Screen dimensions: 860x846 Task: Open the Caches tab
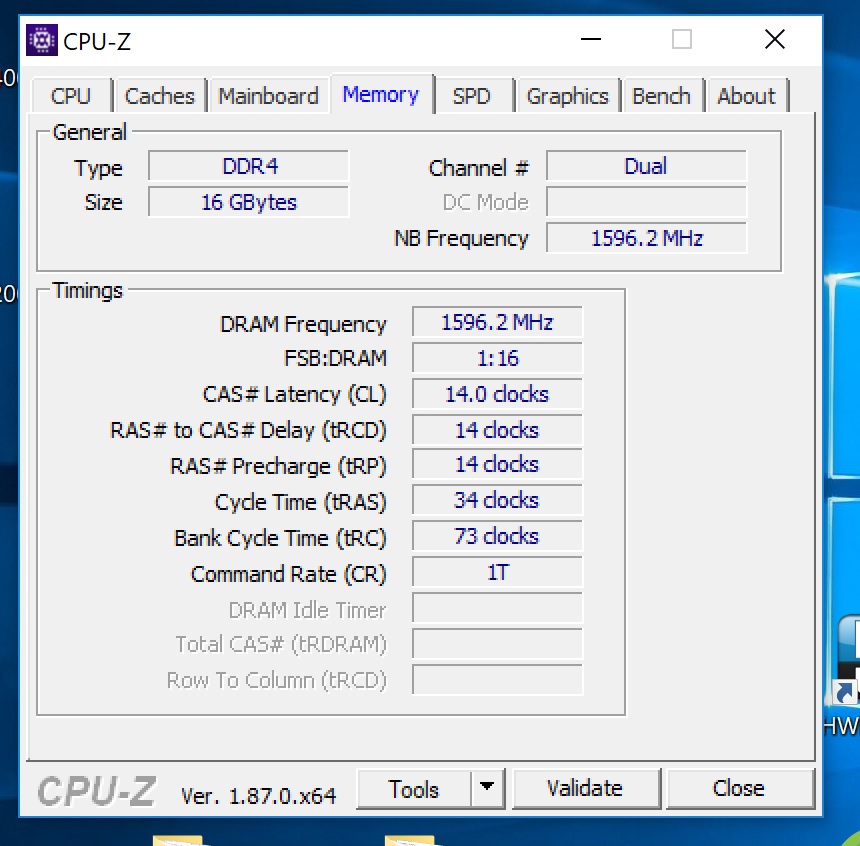point(160,95)
